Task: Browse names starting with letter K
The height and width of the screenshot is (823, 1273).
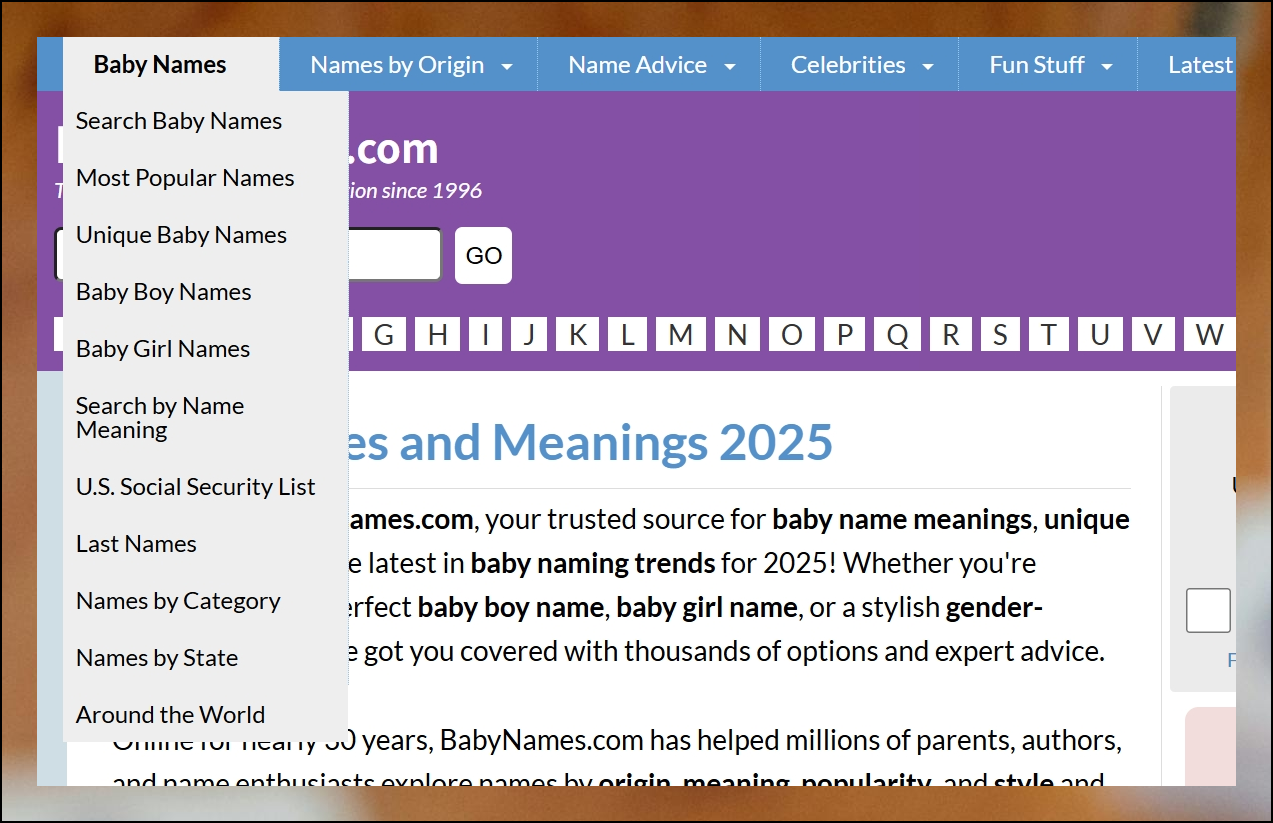Action: coord(578,334)
